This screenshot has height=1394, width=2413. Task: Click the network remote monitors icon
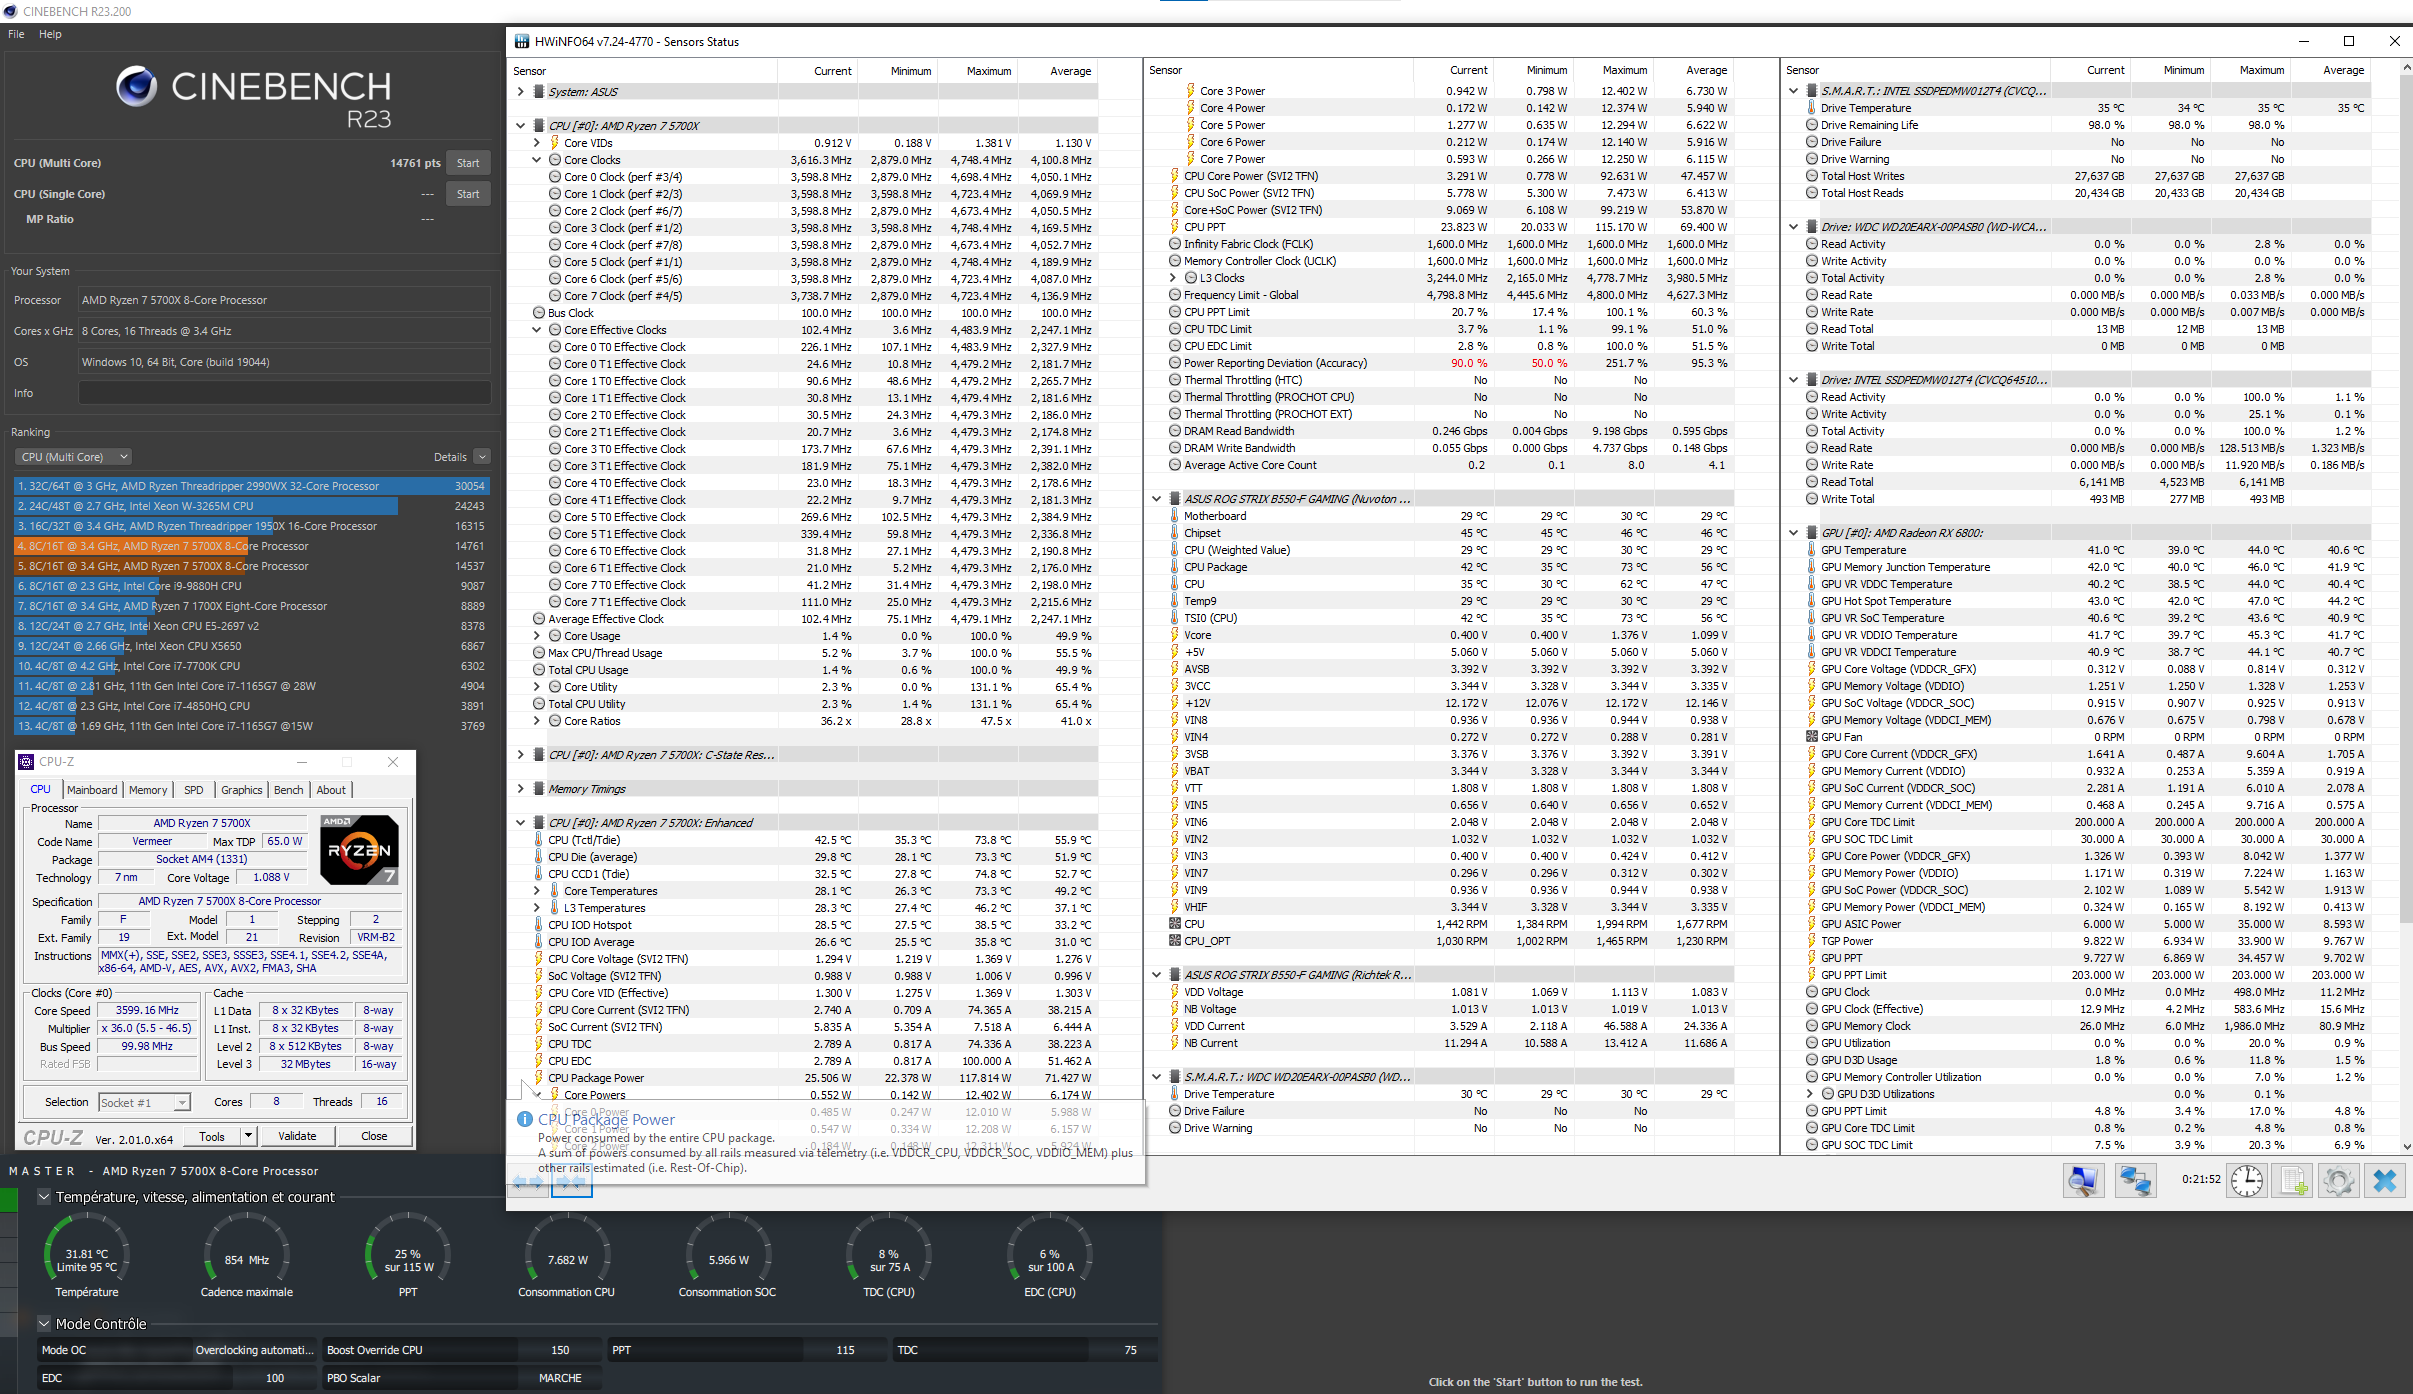2135,1180
